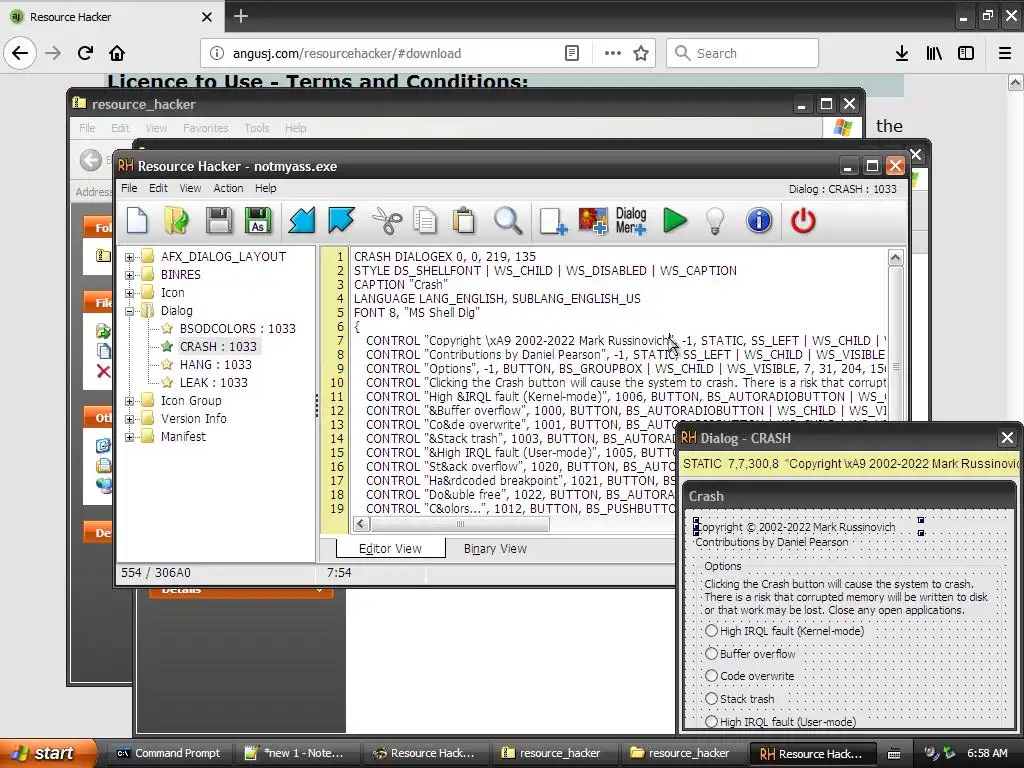Open Command Prompt from taskbar
This screenshot has width=1024, height=768.
(x=168, y=753)
